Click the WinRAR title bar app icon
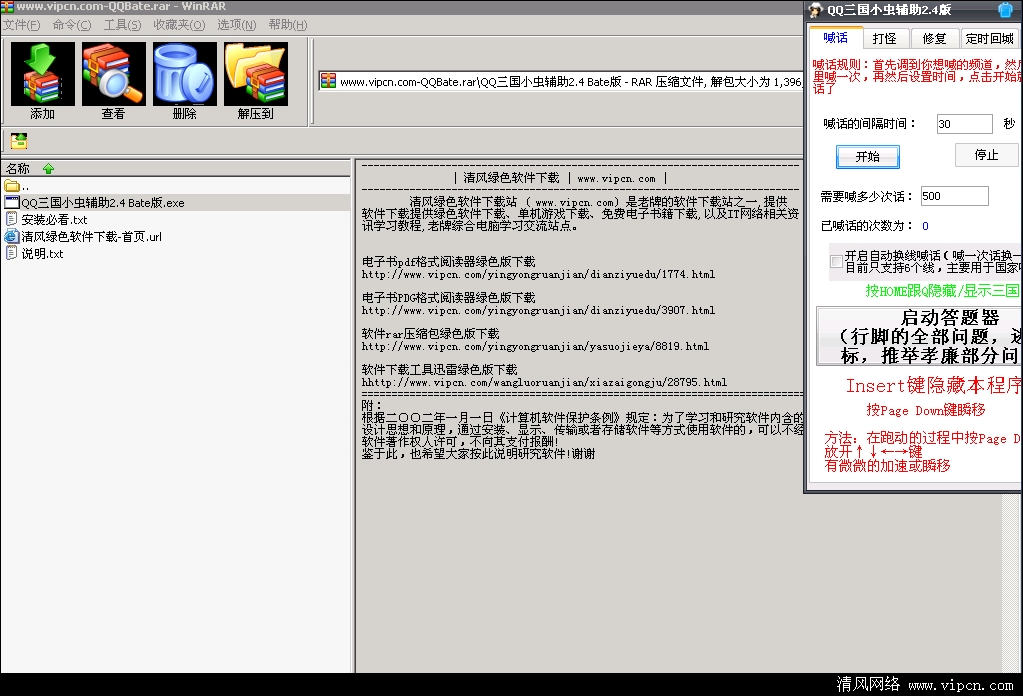 pos(7,7)
